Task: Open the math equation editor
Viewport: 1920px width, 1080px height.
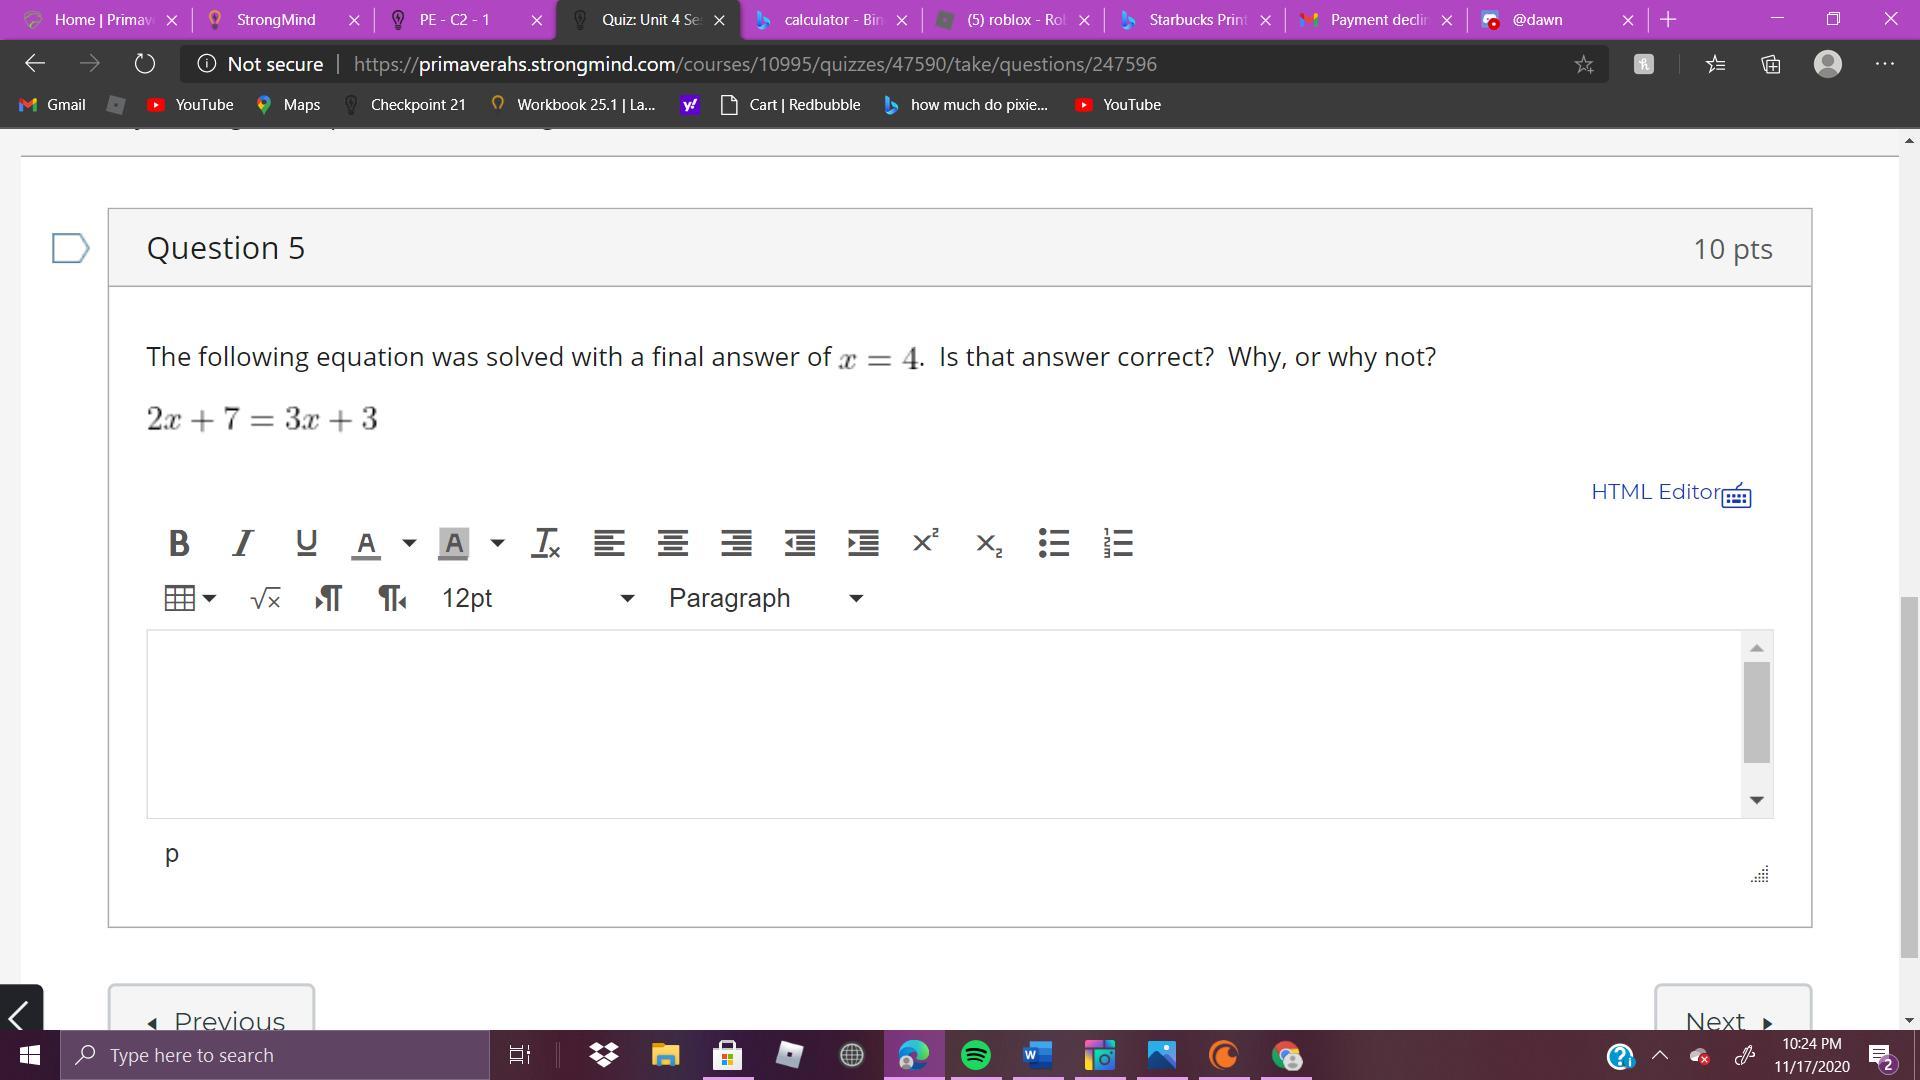Action: 265,598
